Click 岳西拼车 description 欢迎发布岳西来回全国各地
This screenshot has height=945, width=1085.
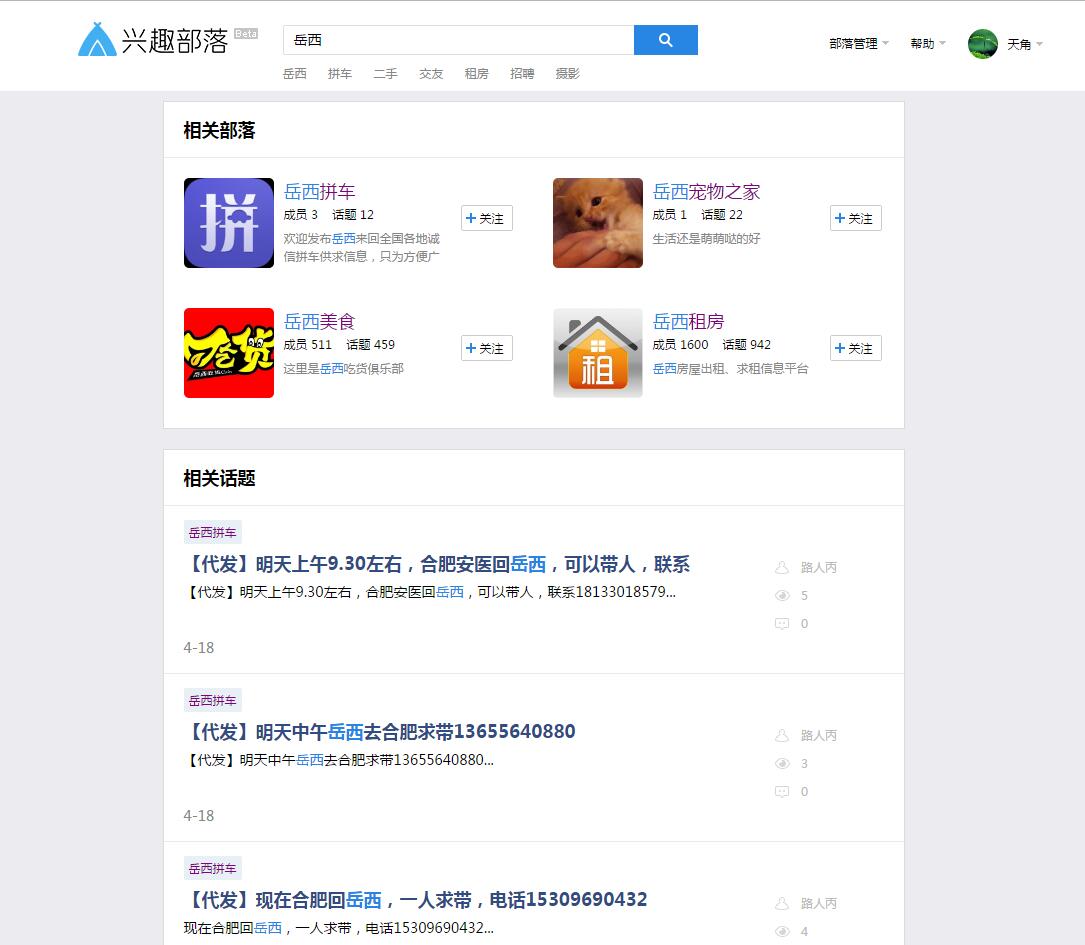click(x=362, y=248)
